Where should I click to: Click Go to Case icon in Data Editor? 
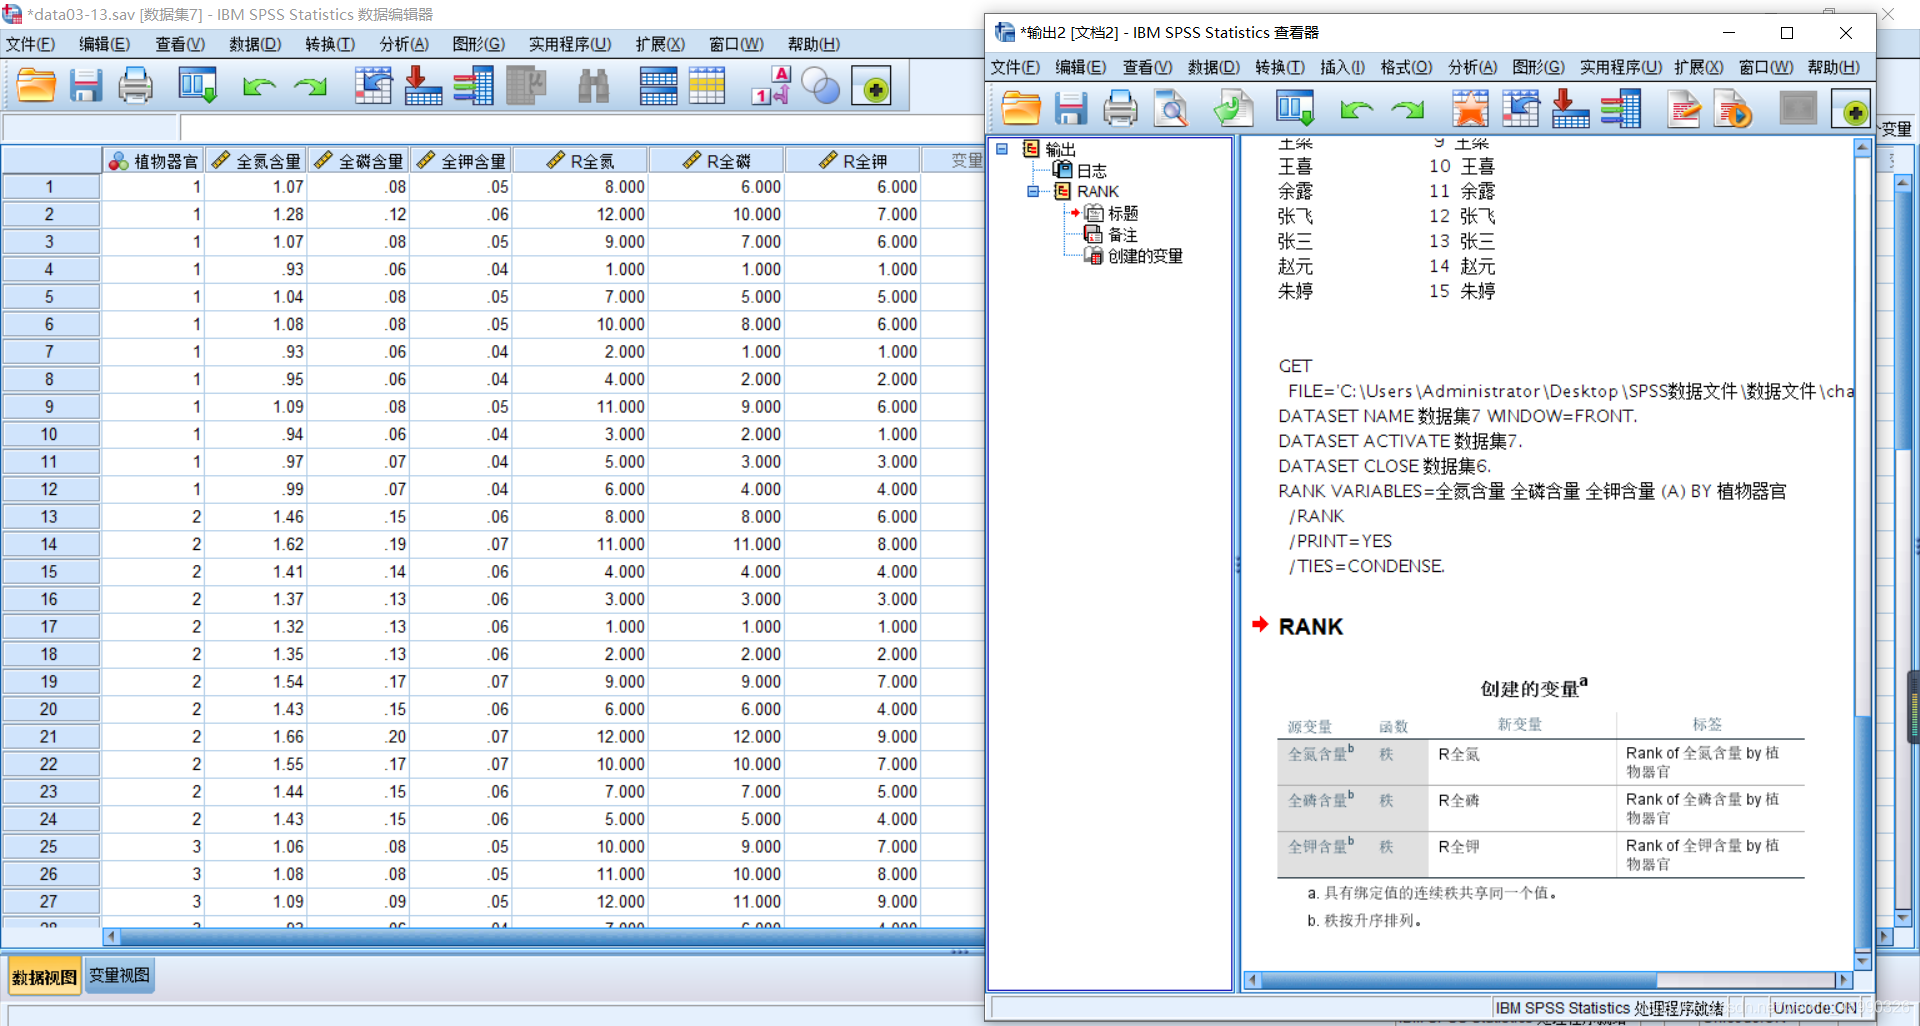[373, 86]
